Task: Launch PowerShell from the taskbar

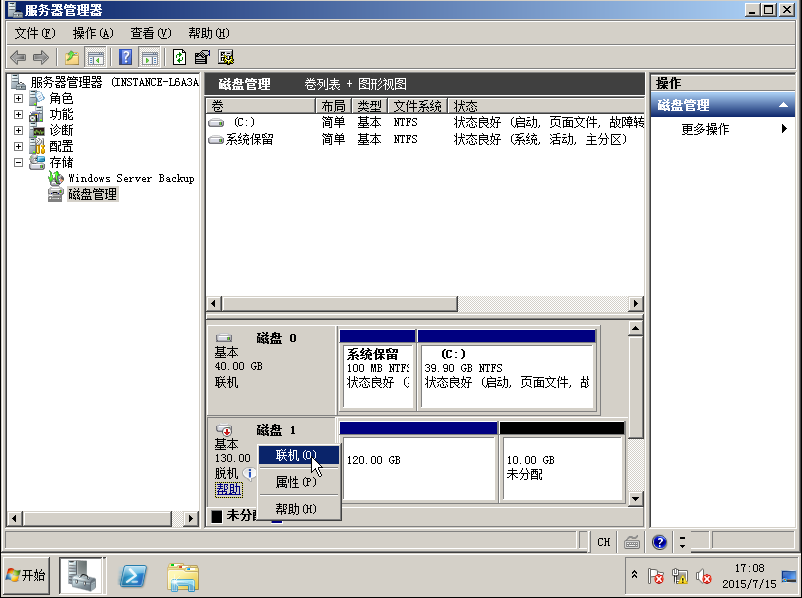Action: pyautogui.click(x=132, y=576)
